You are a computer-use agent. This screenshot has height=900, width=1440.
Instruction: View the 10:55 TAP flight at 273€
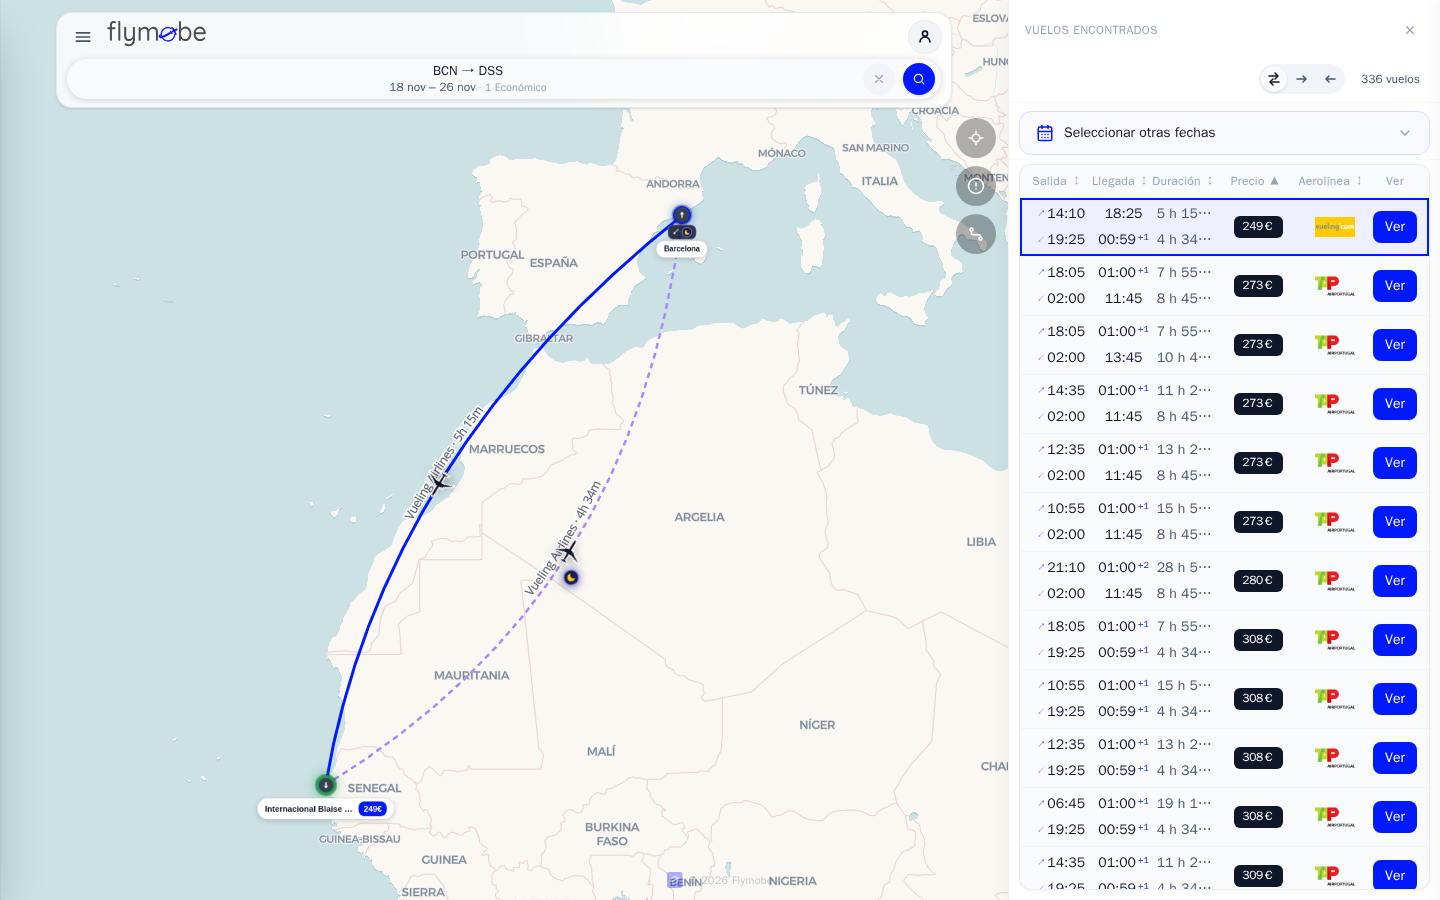(1395, 522)
